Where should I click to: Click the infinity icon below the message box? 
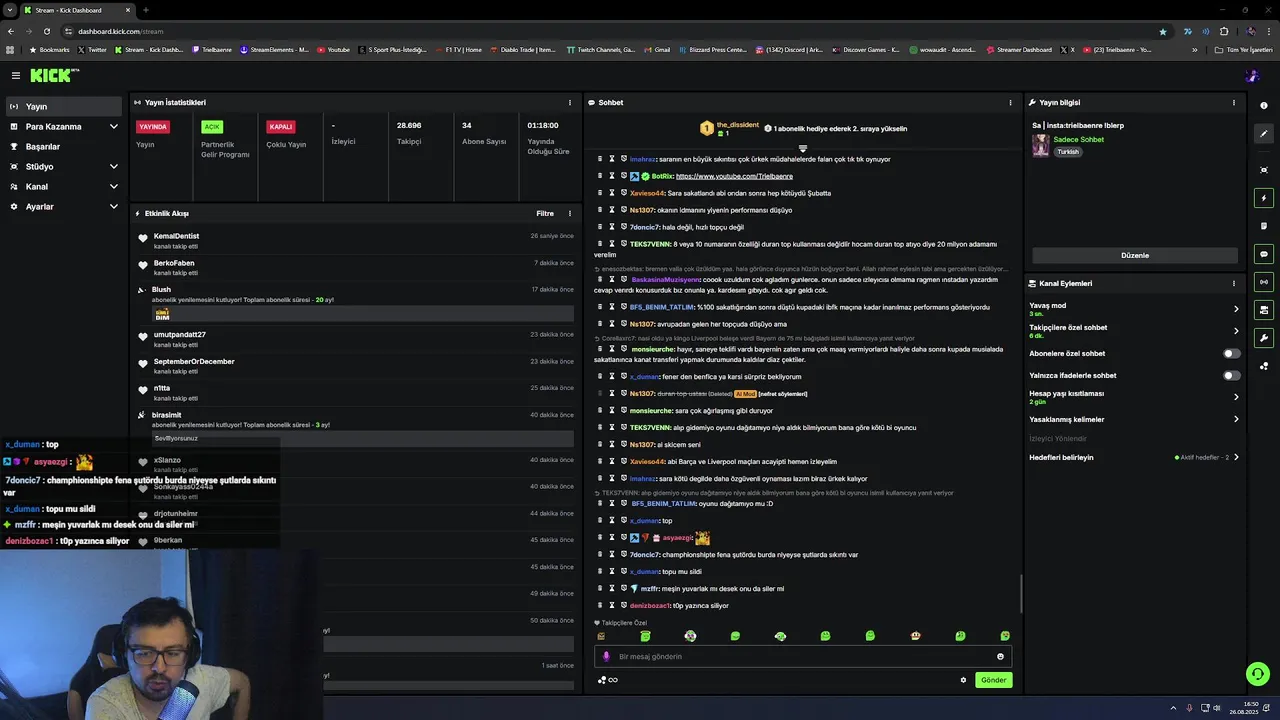click(613, 680)
